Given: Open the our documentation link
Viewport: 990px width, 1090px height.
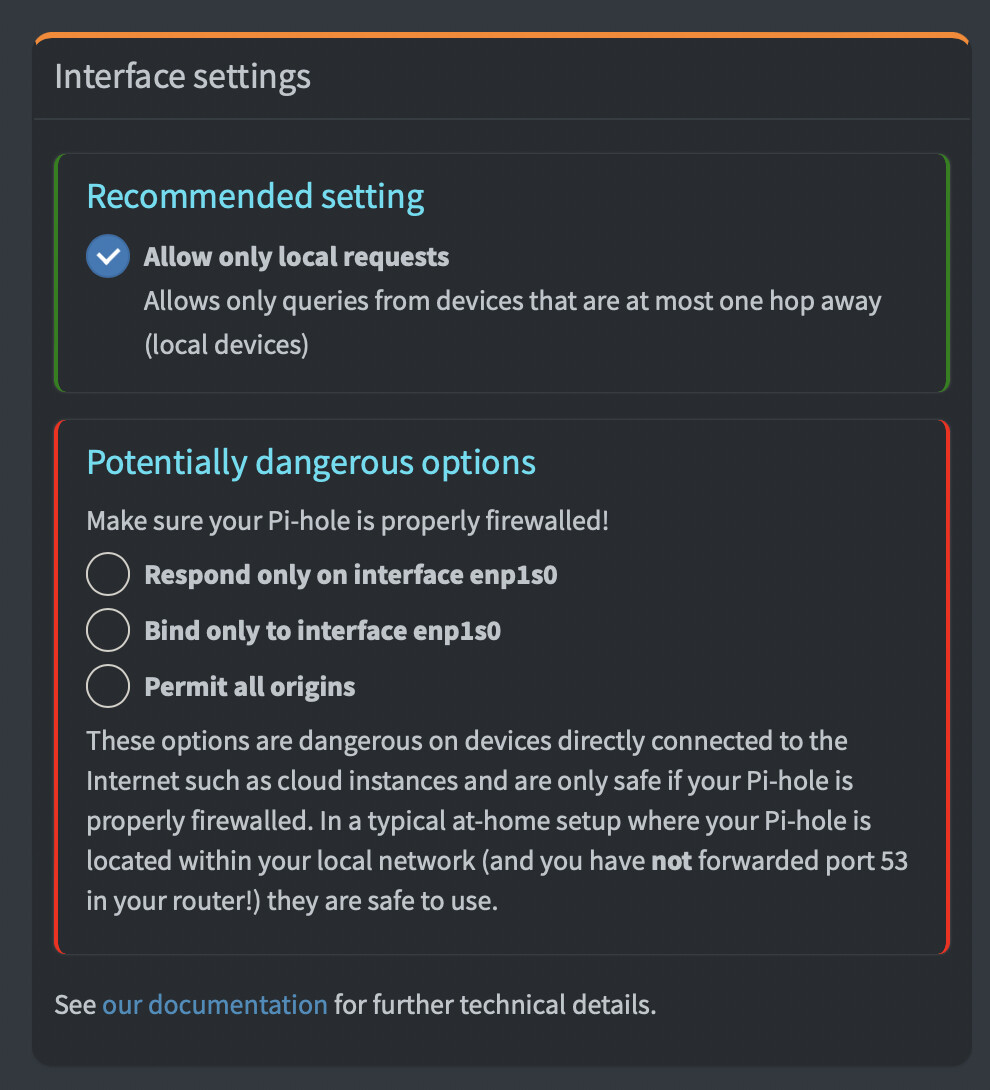Looking at the screenshot, I should point(214,1004).
